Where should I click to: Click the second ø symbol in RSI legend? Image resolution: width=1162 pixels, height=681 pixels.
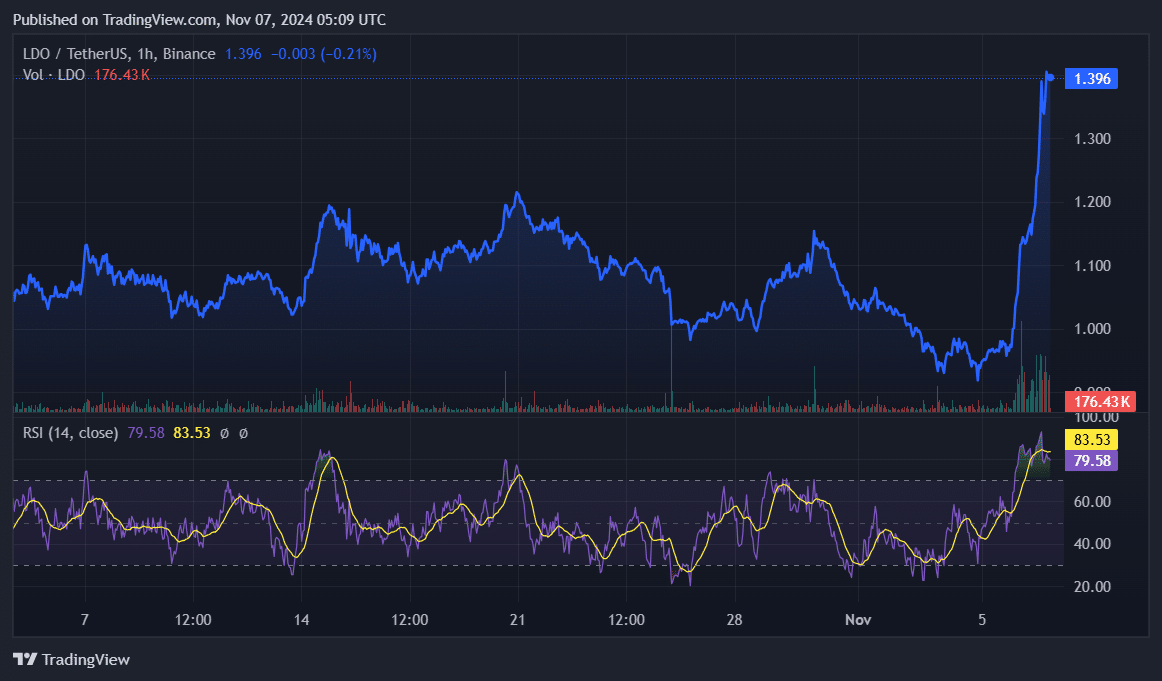pos(243,433)
